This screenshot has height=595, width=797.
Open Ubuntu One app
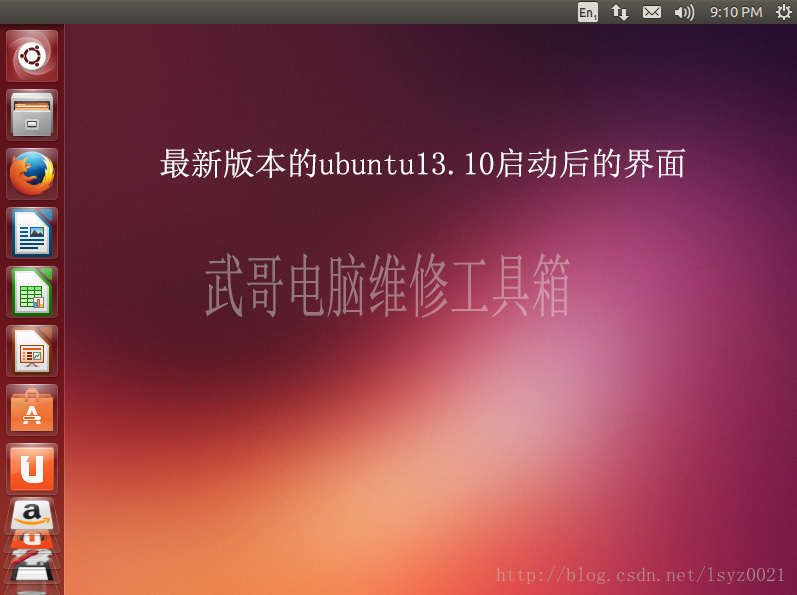(32, 469)
